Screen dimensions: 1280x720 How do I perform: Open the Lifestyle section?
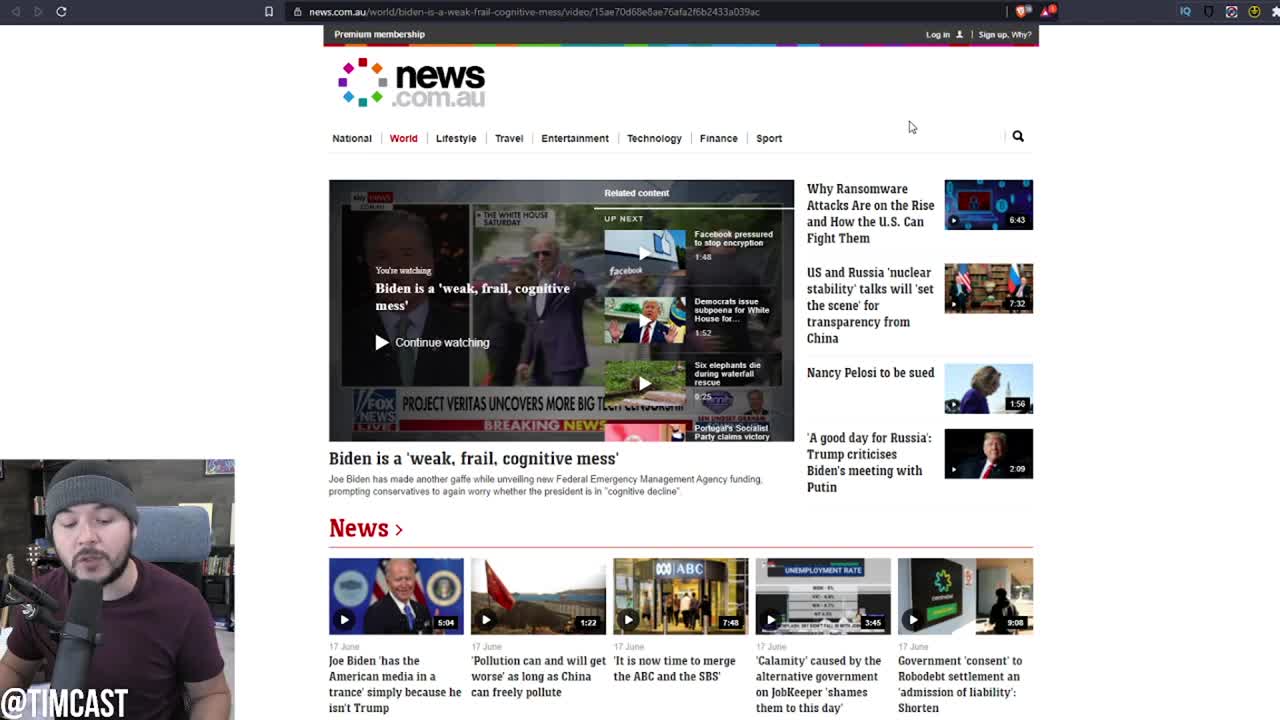coord(456,138)
